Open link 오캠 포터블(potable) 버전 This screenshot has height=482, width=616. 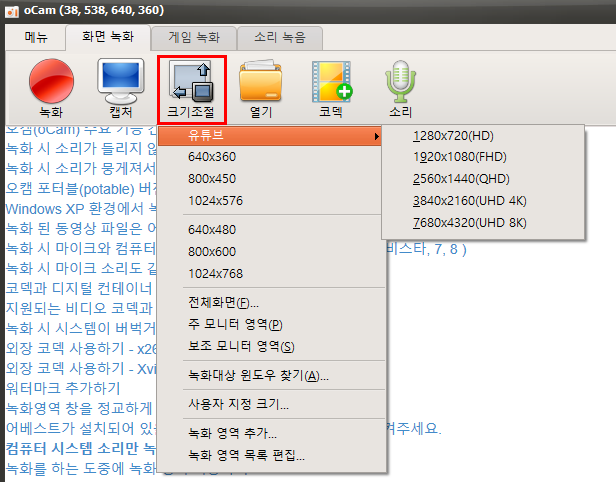(81, 189)
